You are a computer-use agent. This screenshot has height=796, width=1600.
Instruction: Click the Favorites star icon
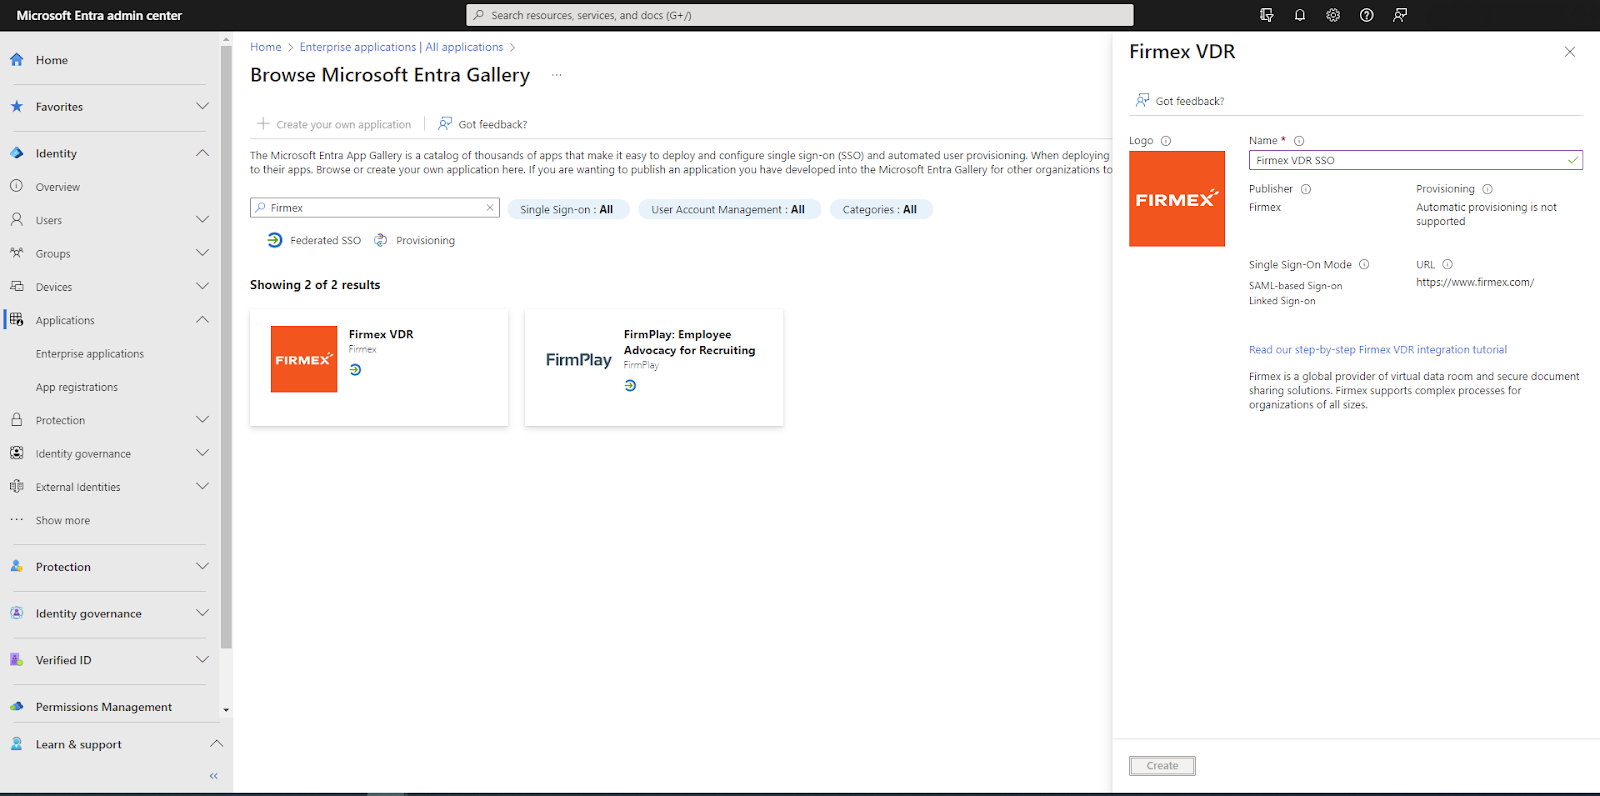pyautogui.click(x=17, y=106)
